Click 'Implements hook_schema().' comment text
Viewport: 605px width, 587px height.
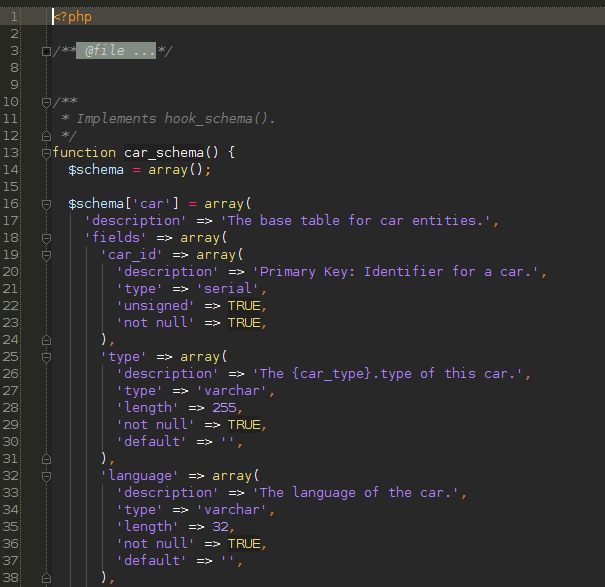176,119
